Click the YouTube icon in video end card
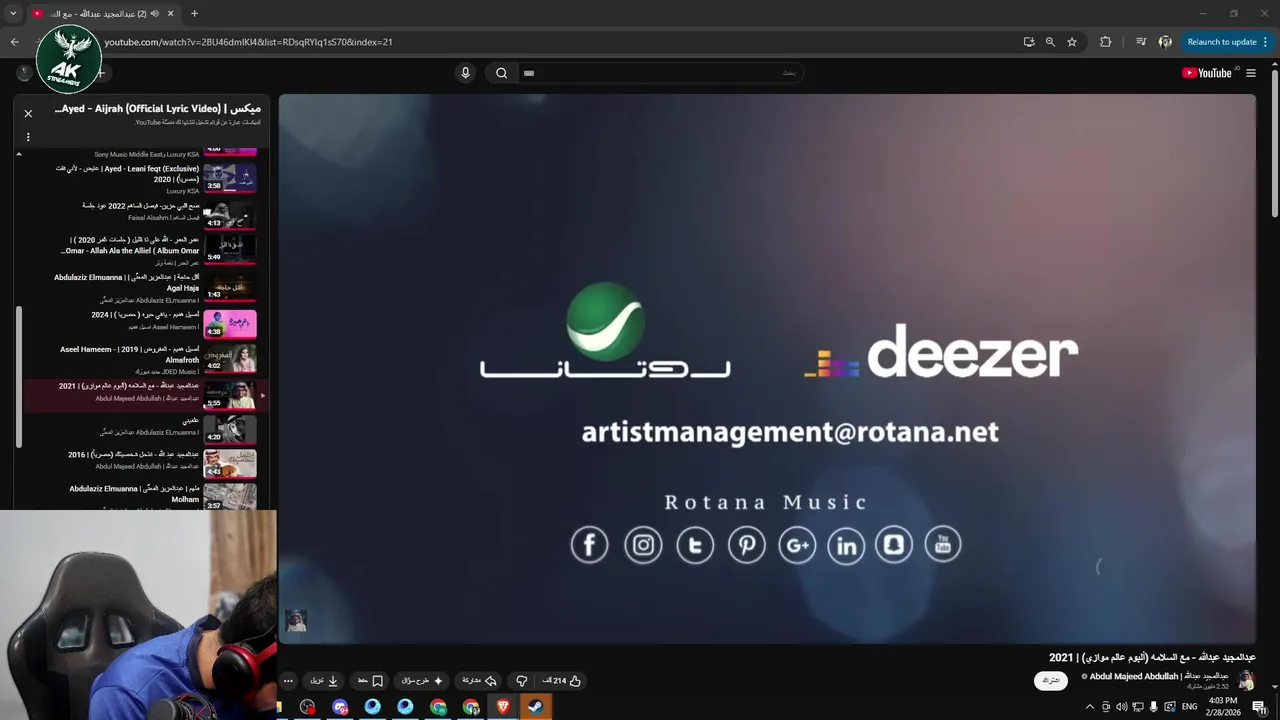The image size is (1280, 720). coord(942,545)
